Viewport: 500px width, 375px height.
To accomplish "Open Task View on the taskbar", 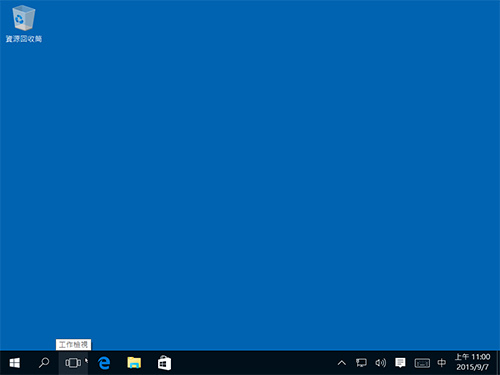I will pyautogui.click(x=73, y=363).
